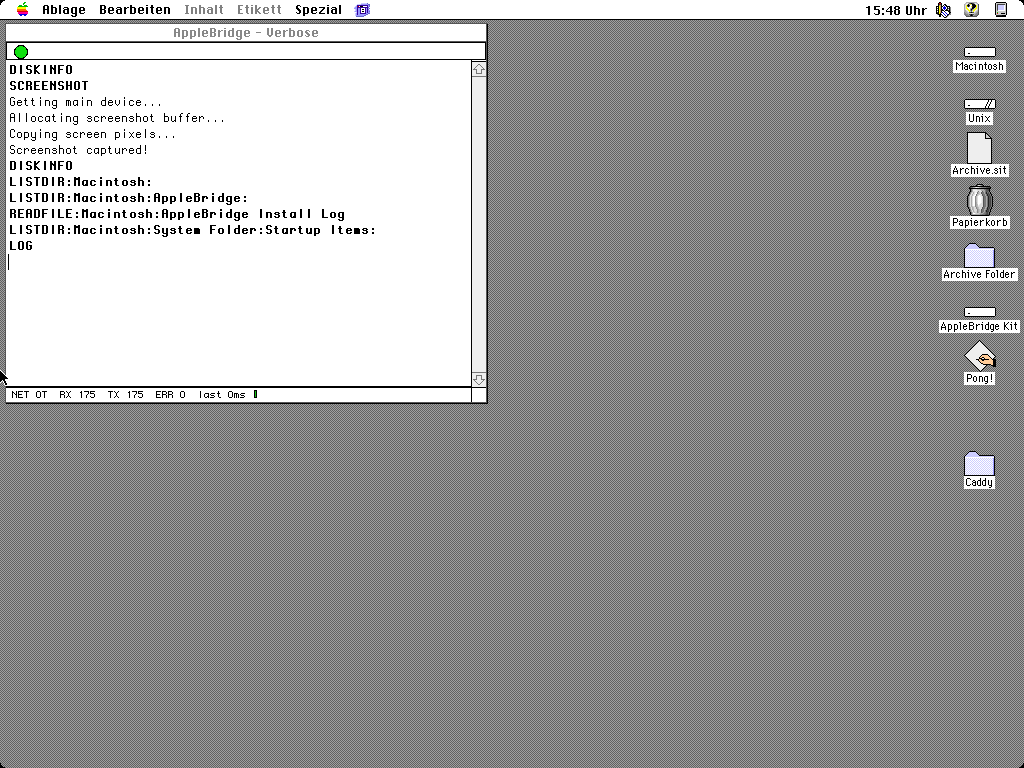This screenshot has height=768, width=1024.
Task: Click the 'LISTDIR:Macintosh:' log line
Action: tap(80, 182)
